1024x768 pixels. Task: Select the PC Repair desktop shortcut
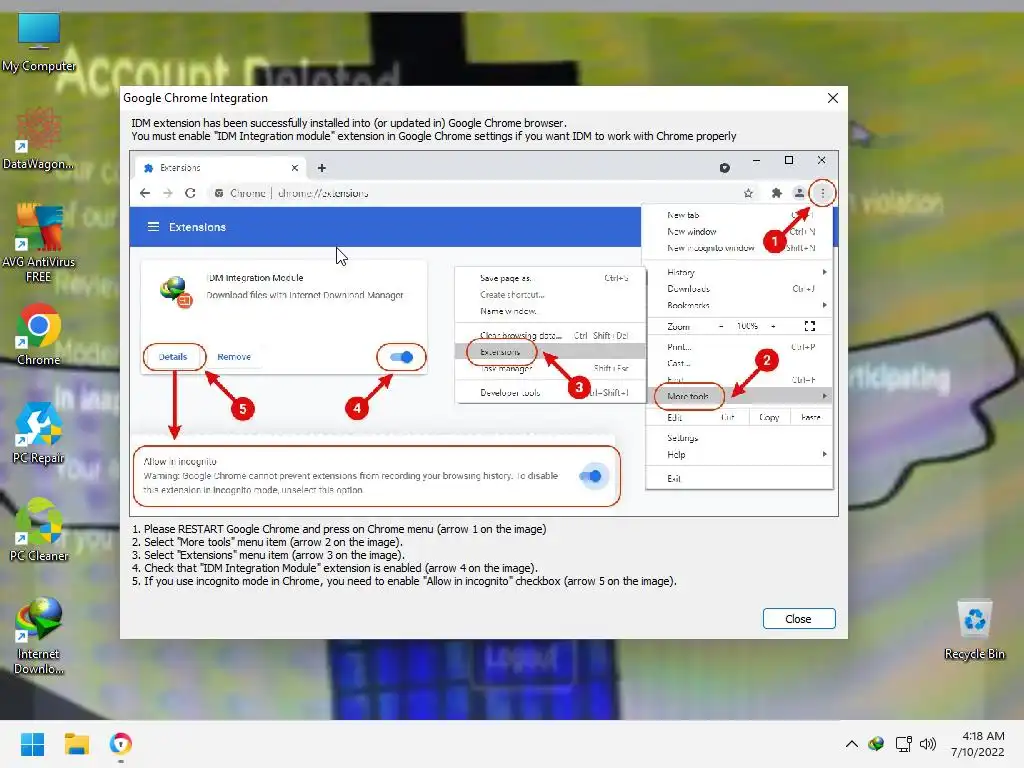tap(39, 433)
